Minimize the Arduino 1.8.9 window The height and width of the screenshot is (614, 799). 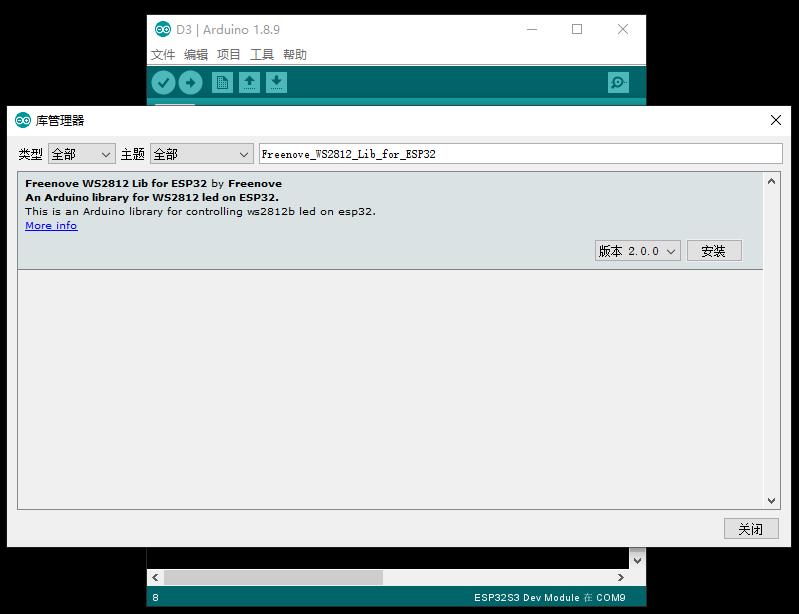click(532, 29)
